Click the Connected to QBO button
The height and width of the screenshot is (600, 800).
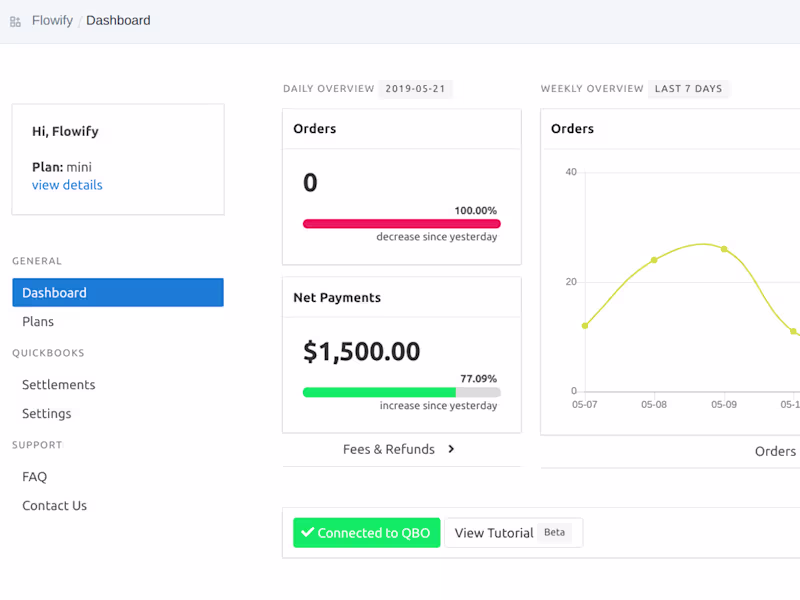coord(366,533)
